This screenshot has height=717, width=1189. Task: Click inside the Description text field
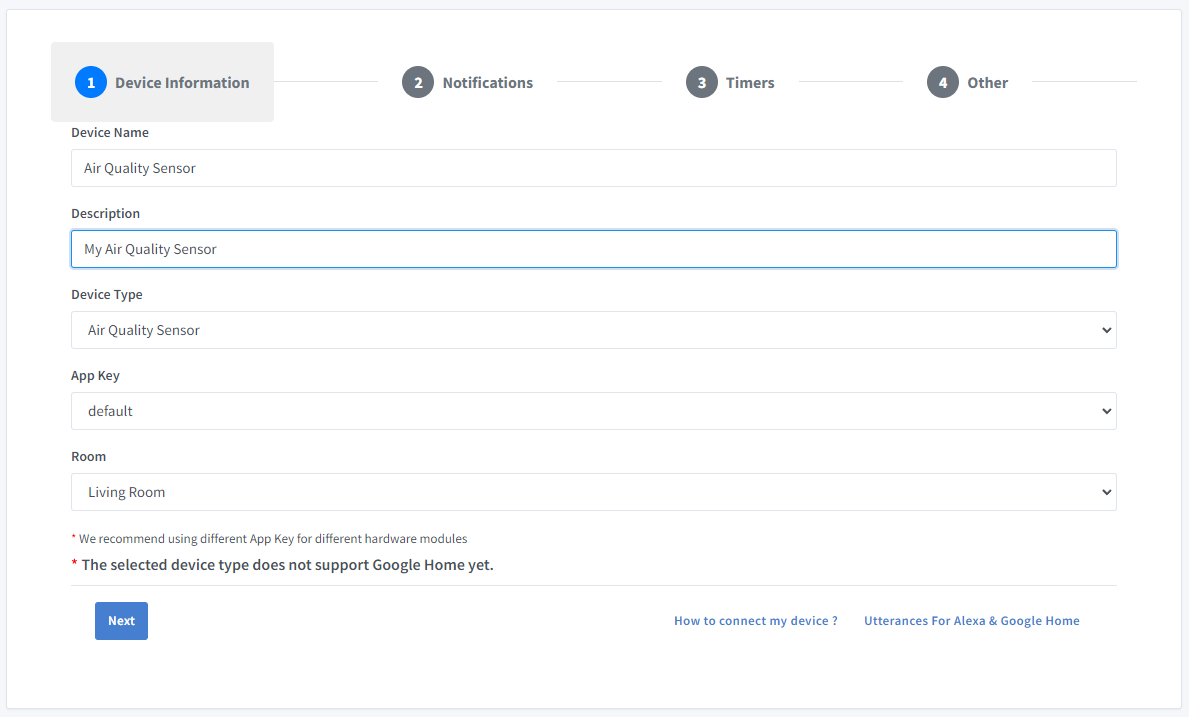point(593,249)
